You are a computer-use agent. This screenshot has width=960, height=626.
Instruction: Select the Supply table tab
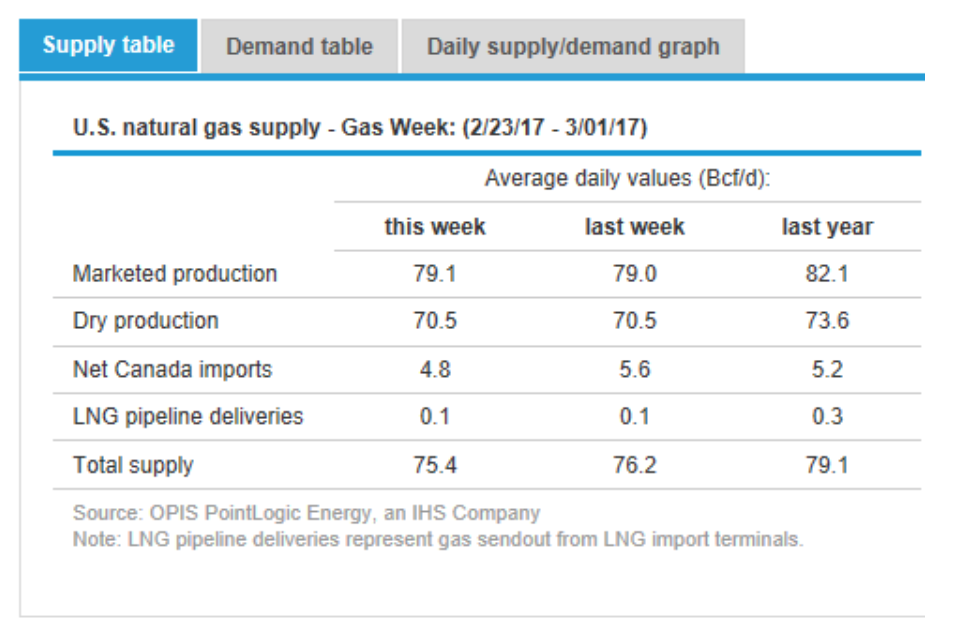[108, 46]
